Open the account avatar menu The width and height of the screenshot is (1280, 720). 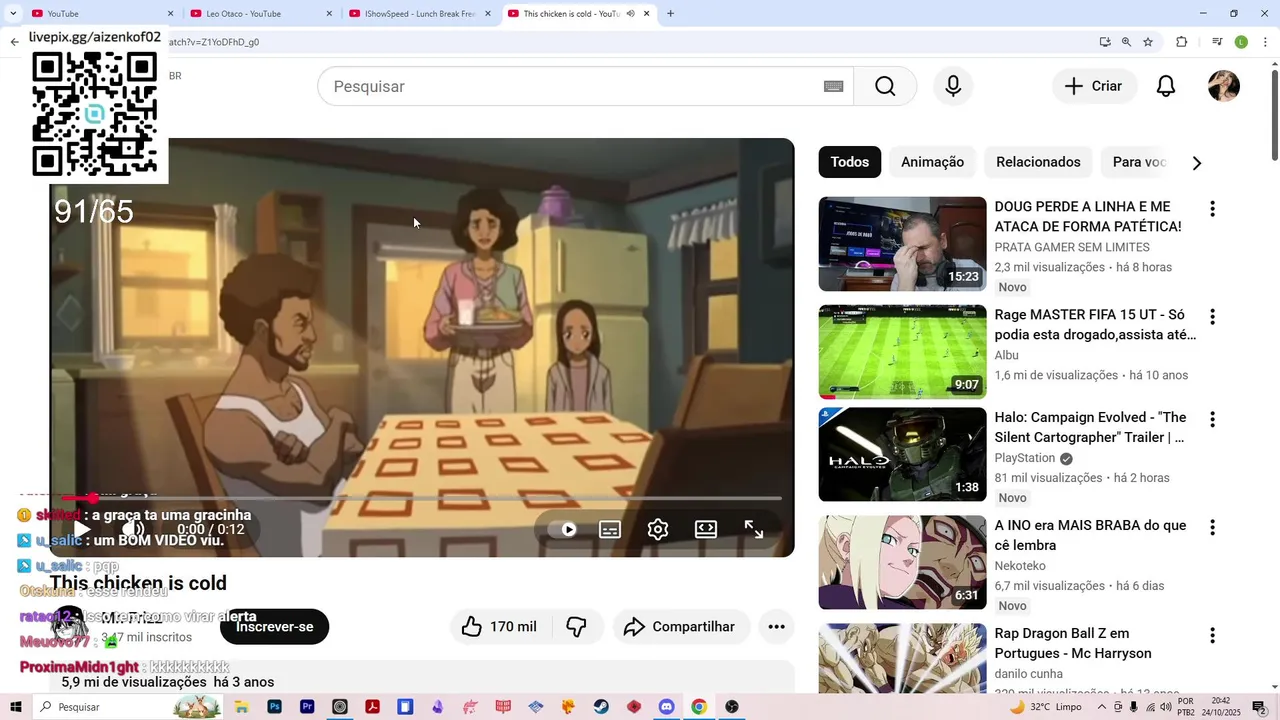click(1224, 86)
